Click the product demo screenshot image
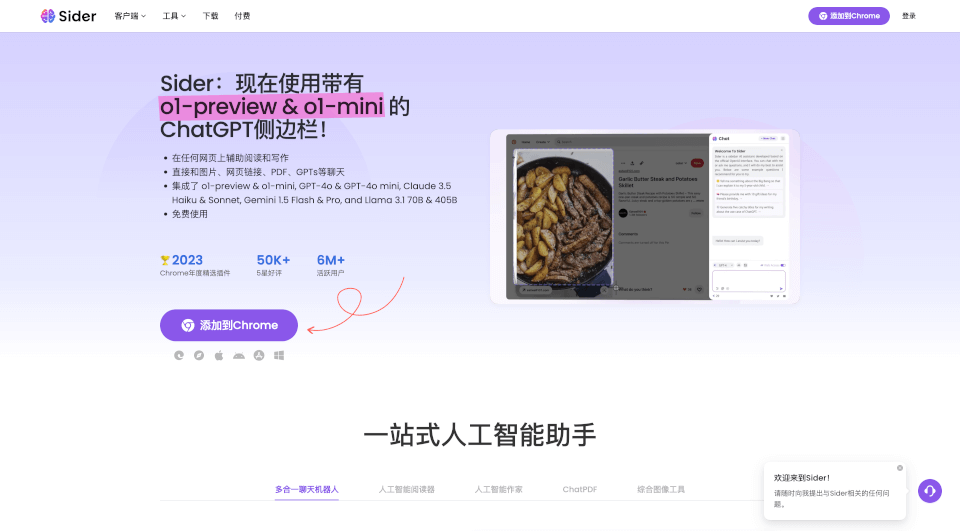Screen dimensions: 960x531 coord(645,216)
